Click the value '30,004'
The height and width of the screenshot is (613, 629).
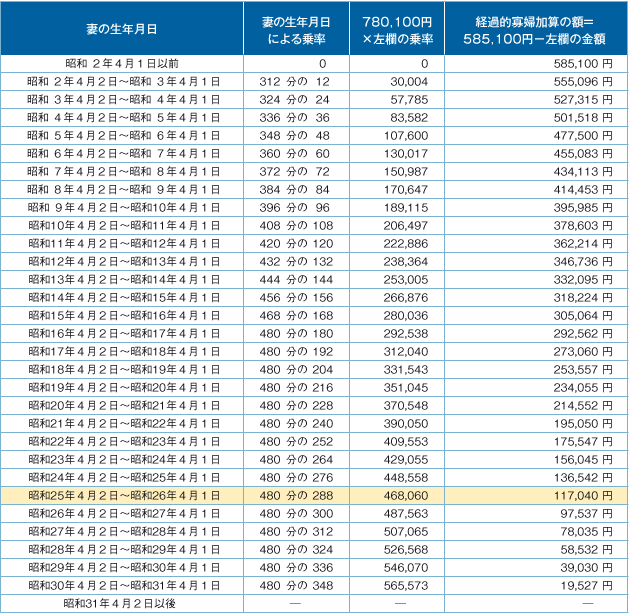click(409, 82)
